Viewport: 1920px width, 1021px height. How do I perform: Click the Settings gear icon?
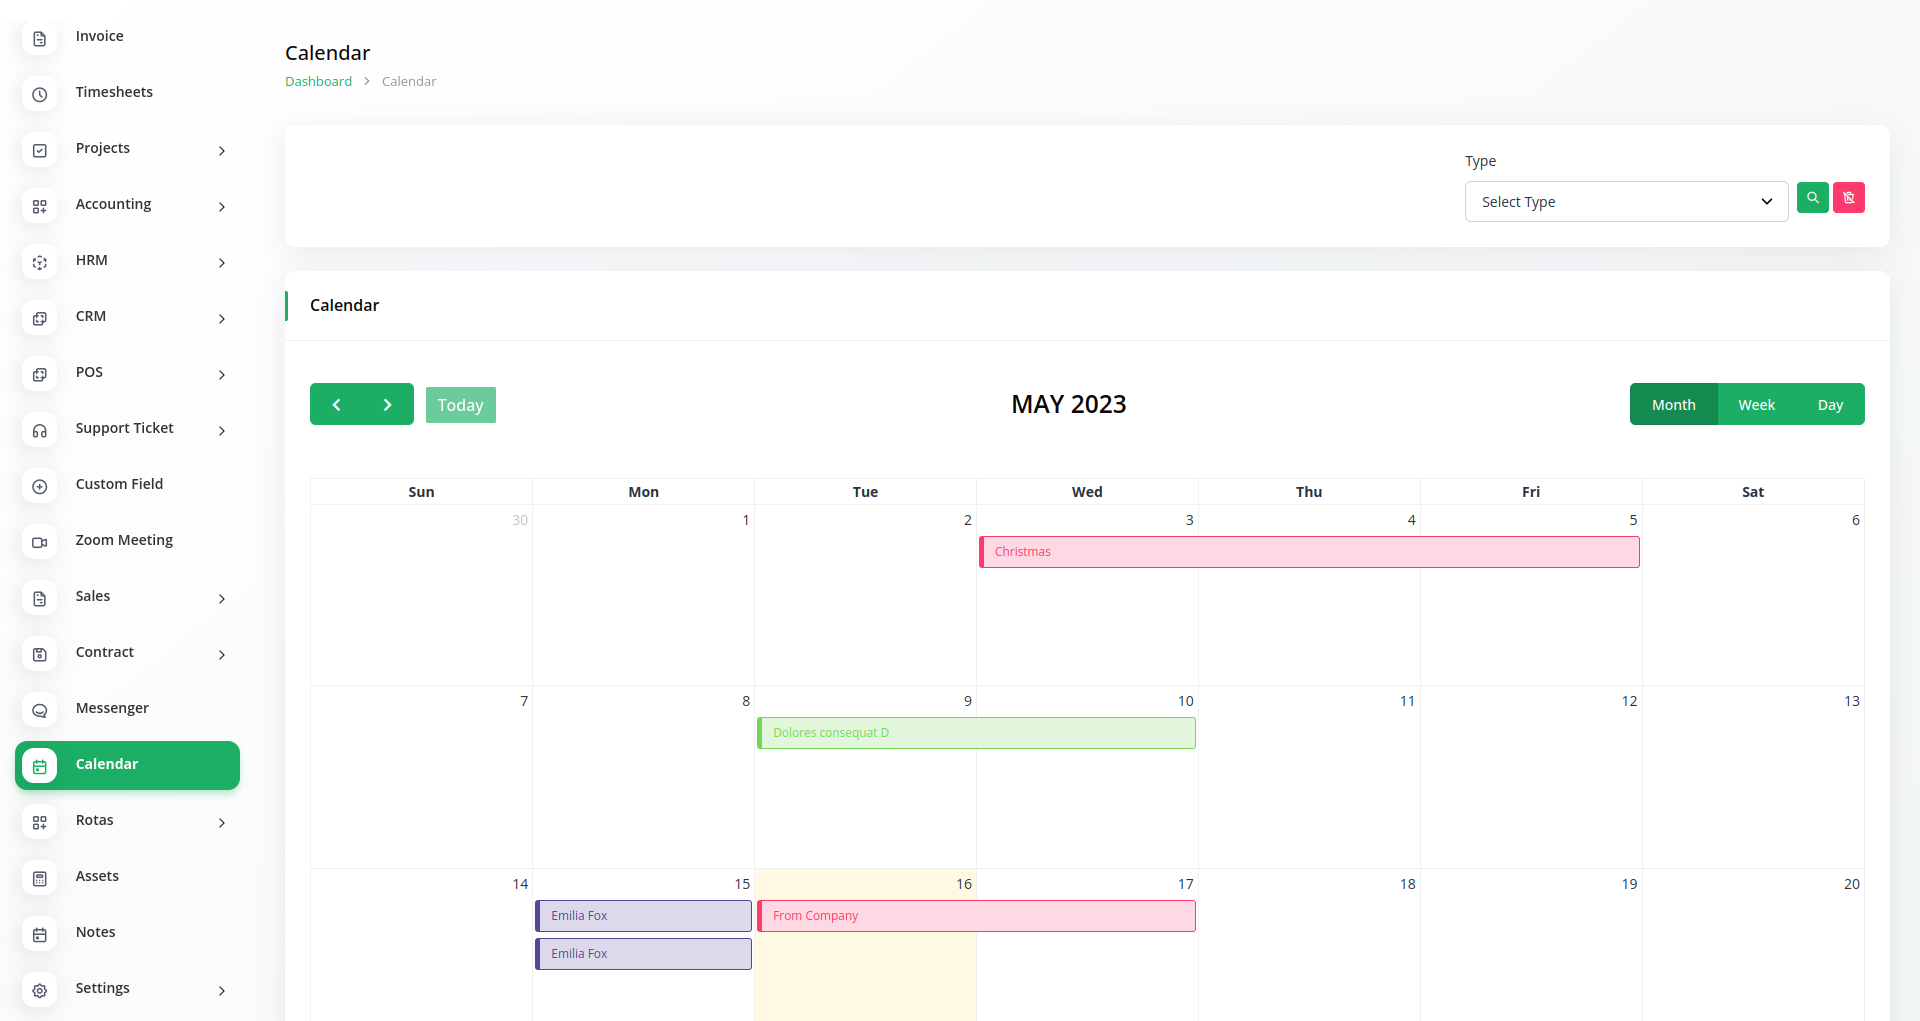click(40, 990)
